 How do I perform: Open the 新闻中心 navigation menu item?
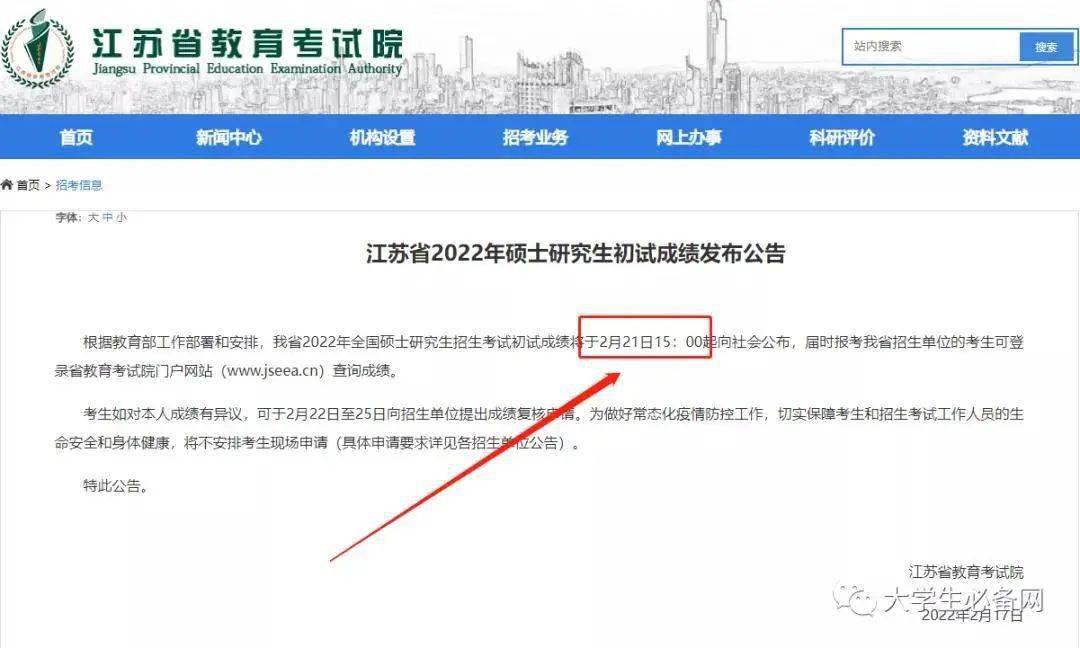pos(229,138)
